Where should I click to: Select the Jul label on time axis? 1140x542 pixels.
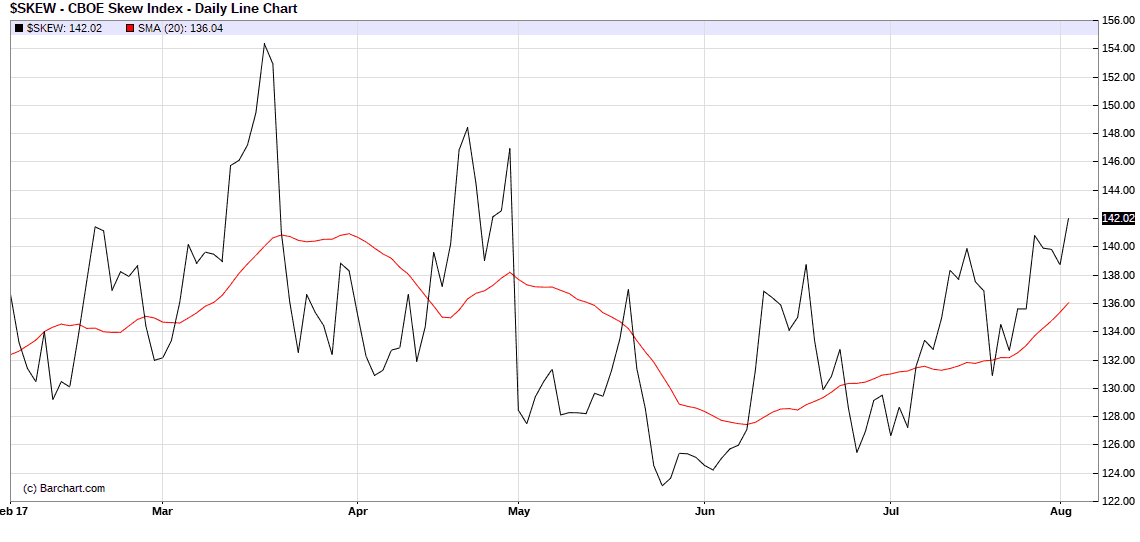(x=890, y=512)
